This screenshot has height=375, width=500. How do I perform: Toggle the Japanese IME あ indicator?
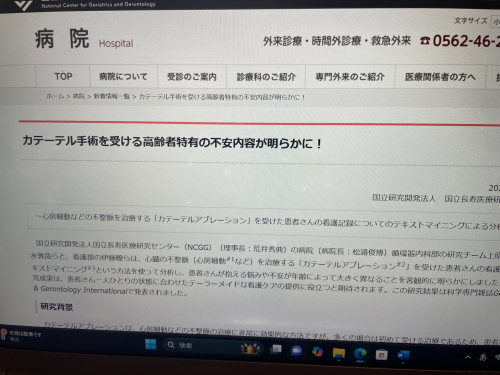click(483, 357)
